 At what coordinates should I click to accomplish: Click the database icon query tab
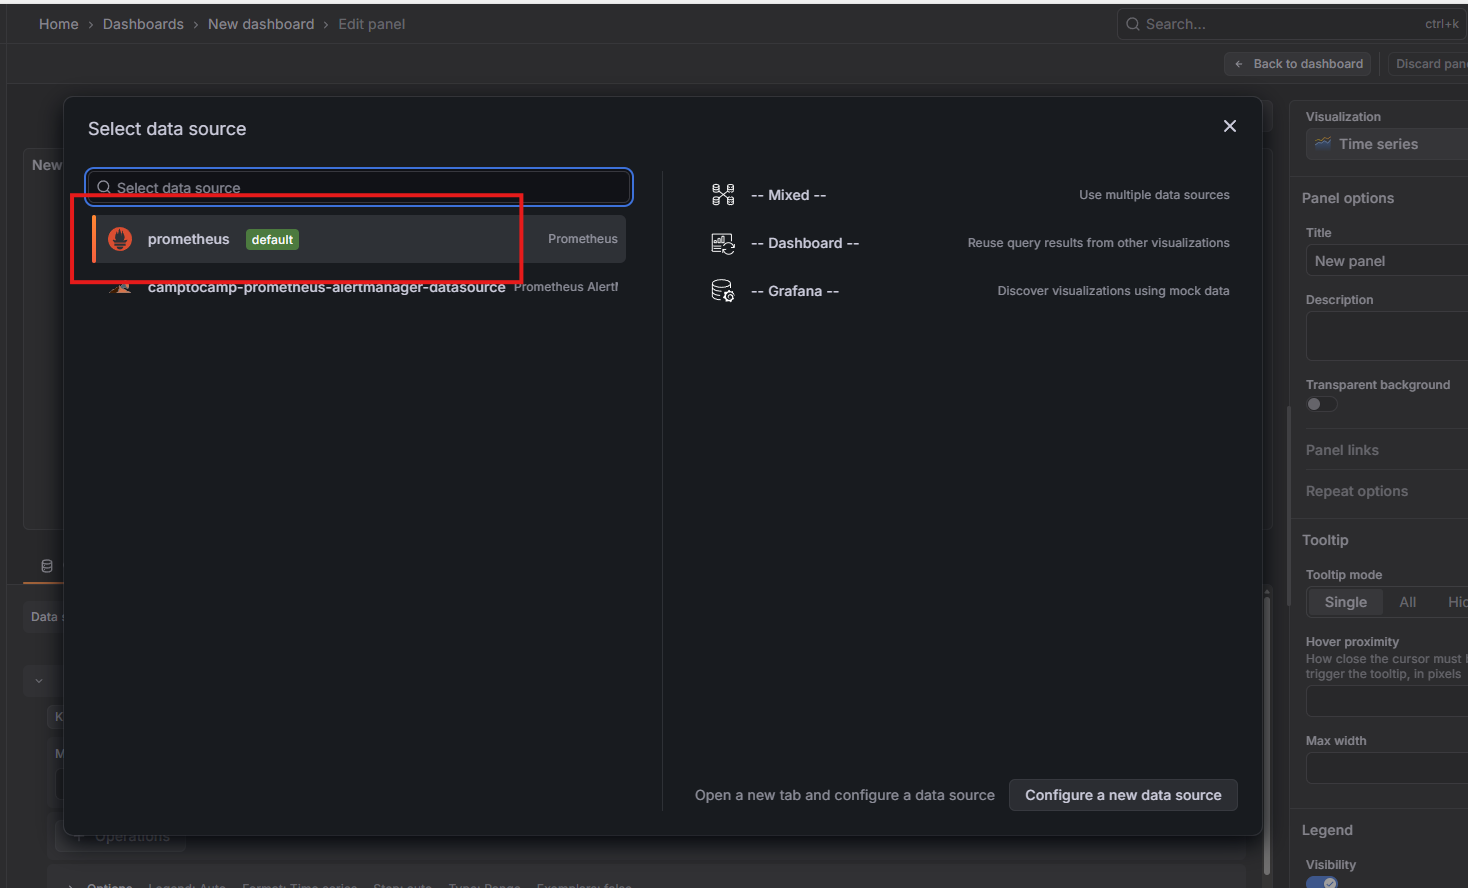click(47, 566)
